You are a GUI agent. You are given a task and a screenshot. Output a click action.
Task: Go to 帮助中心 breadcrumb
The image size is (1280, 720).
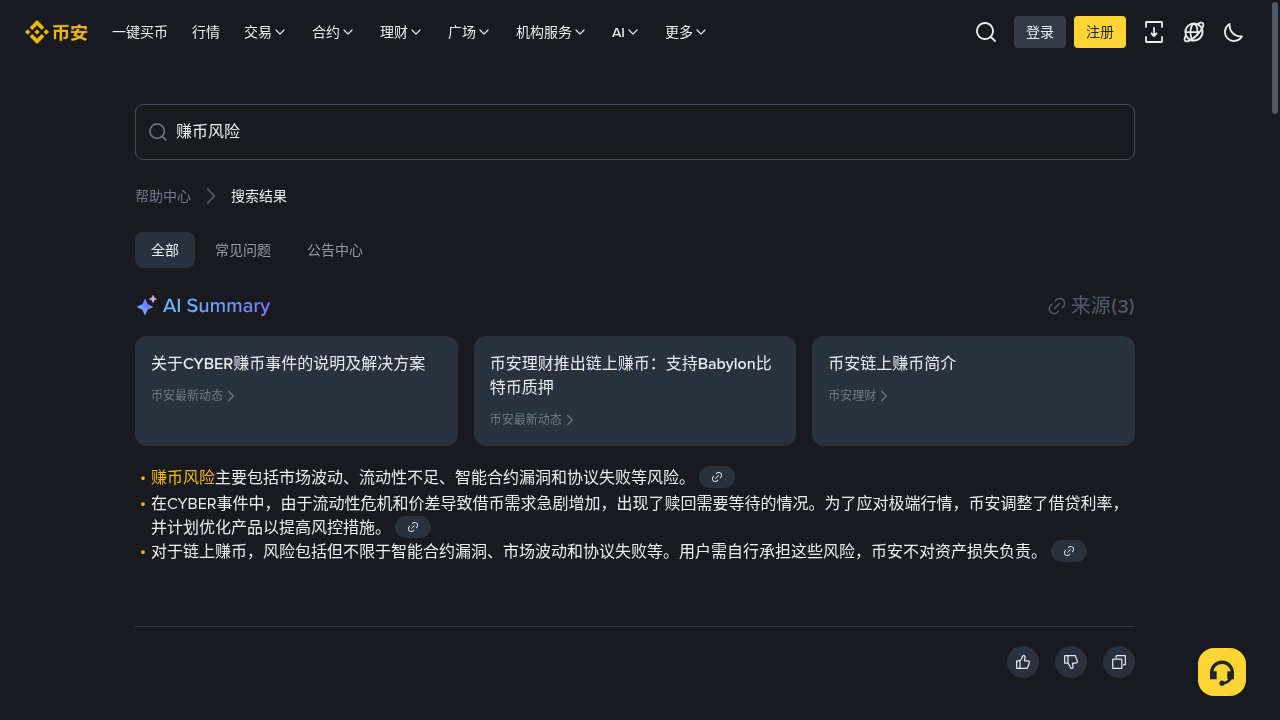point(163,196)
